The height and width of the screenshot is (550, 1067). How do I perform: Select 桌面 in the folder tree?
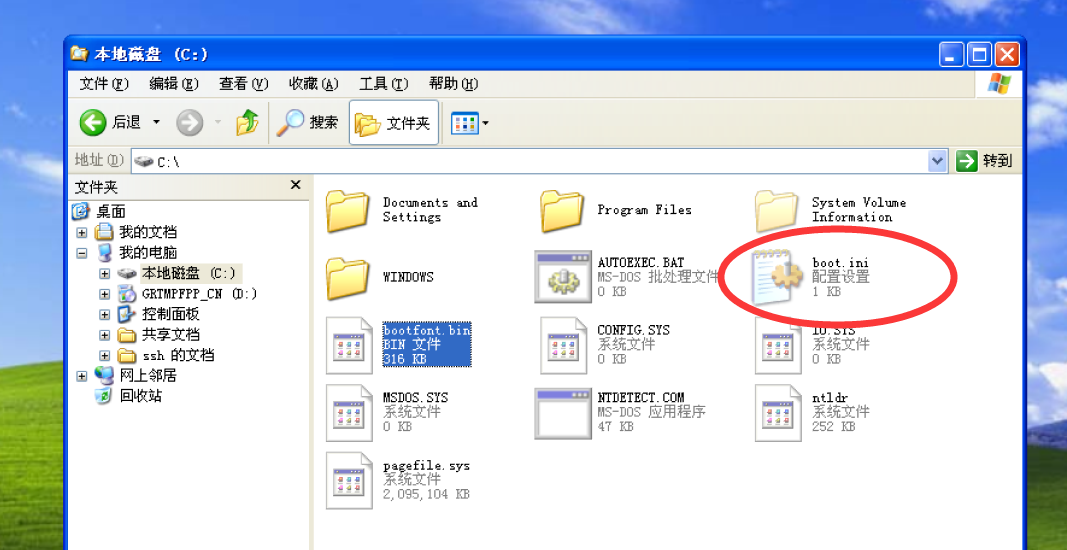pos(112,212)
